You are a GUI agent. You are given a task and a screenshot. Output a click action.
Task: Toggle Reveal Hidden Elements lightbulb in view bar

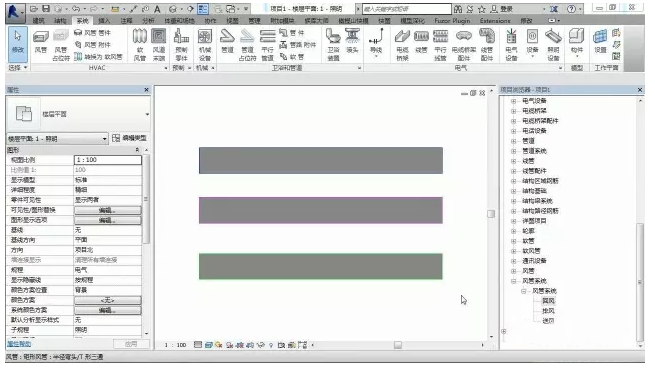click(x=271, y=345)
